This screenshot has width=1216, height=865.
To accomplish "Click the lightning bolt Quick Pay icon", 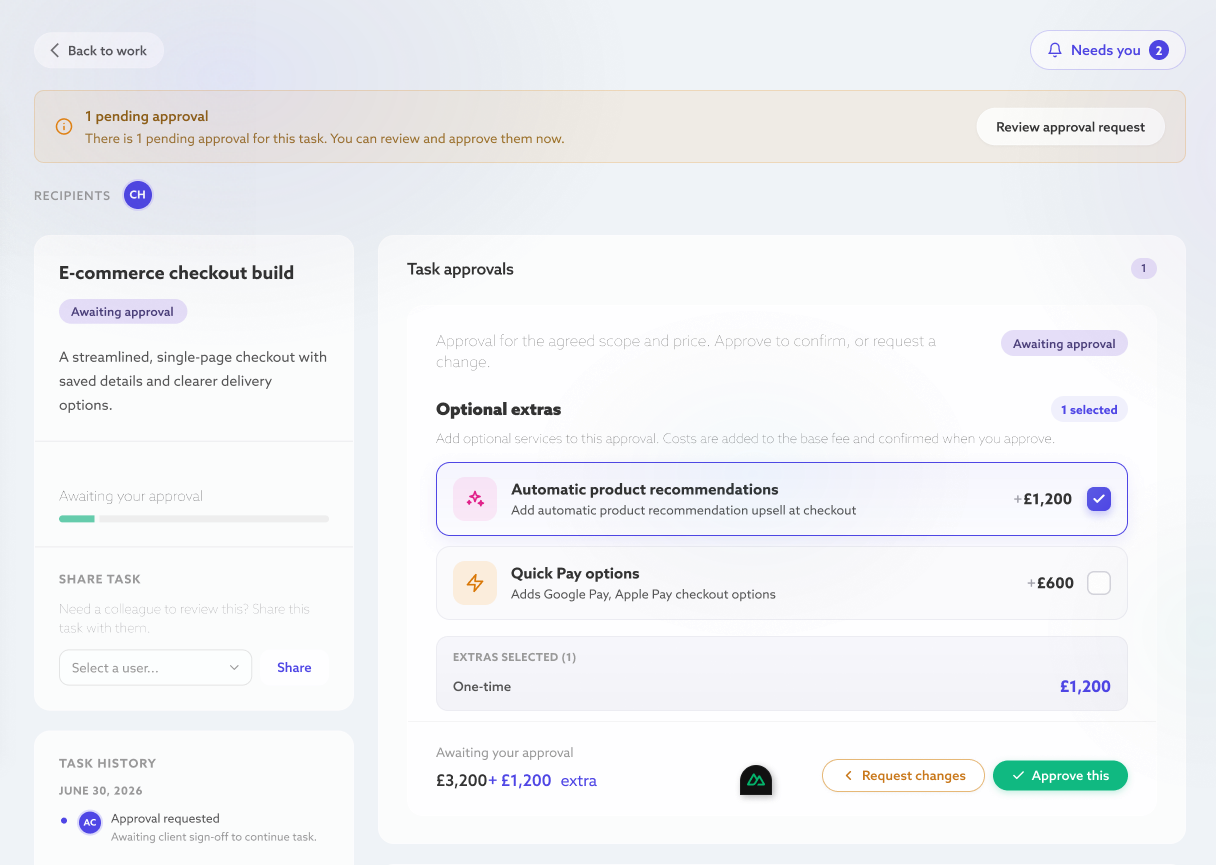I will [x=475, y=583].
